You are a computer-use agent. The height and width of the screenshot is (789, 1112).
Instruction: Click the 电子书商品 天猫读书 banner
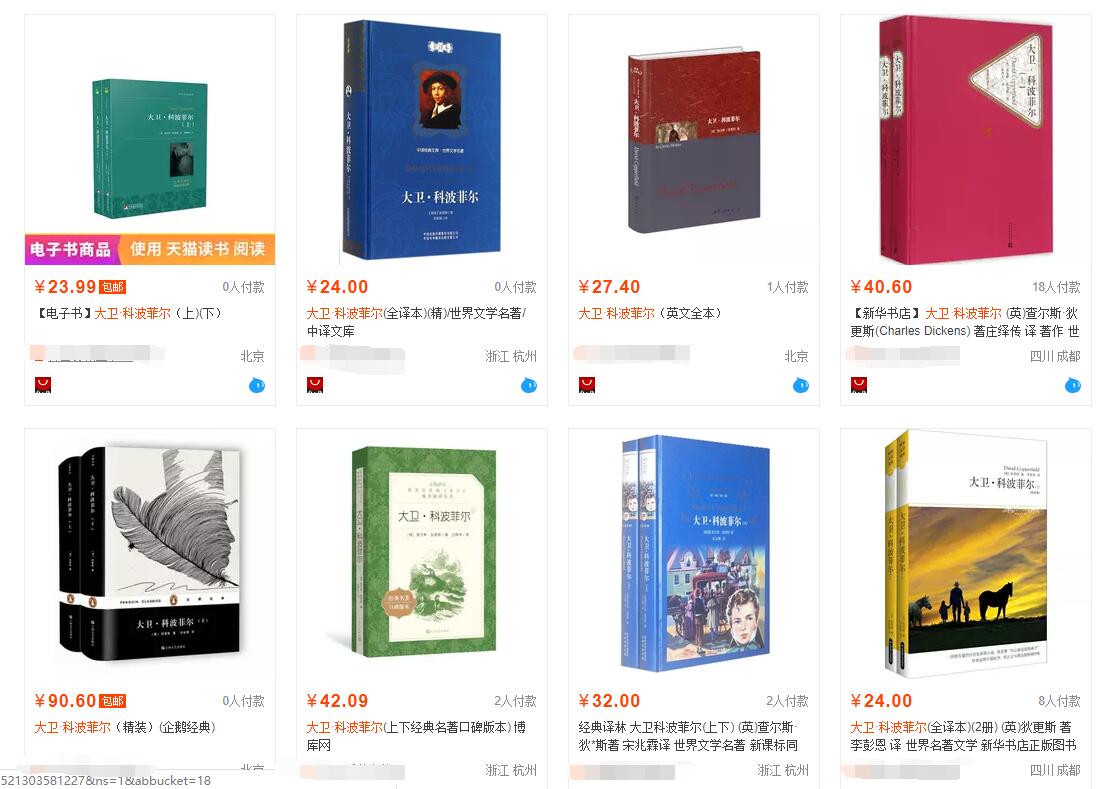tap(150, 249)
